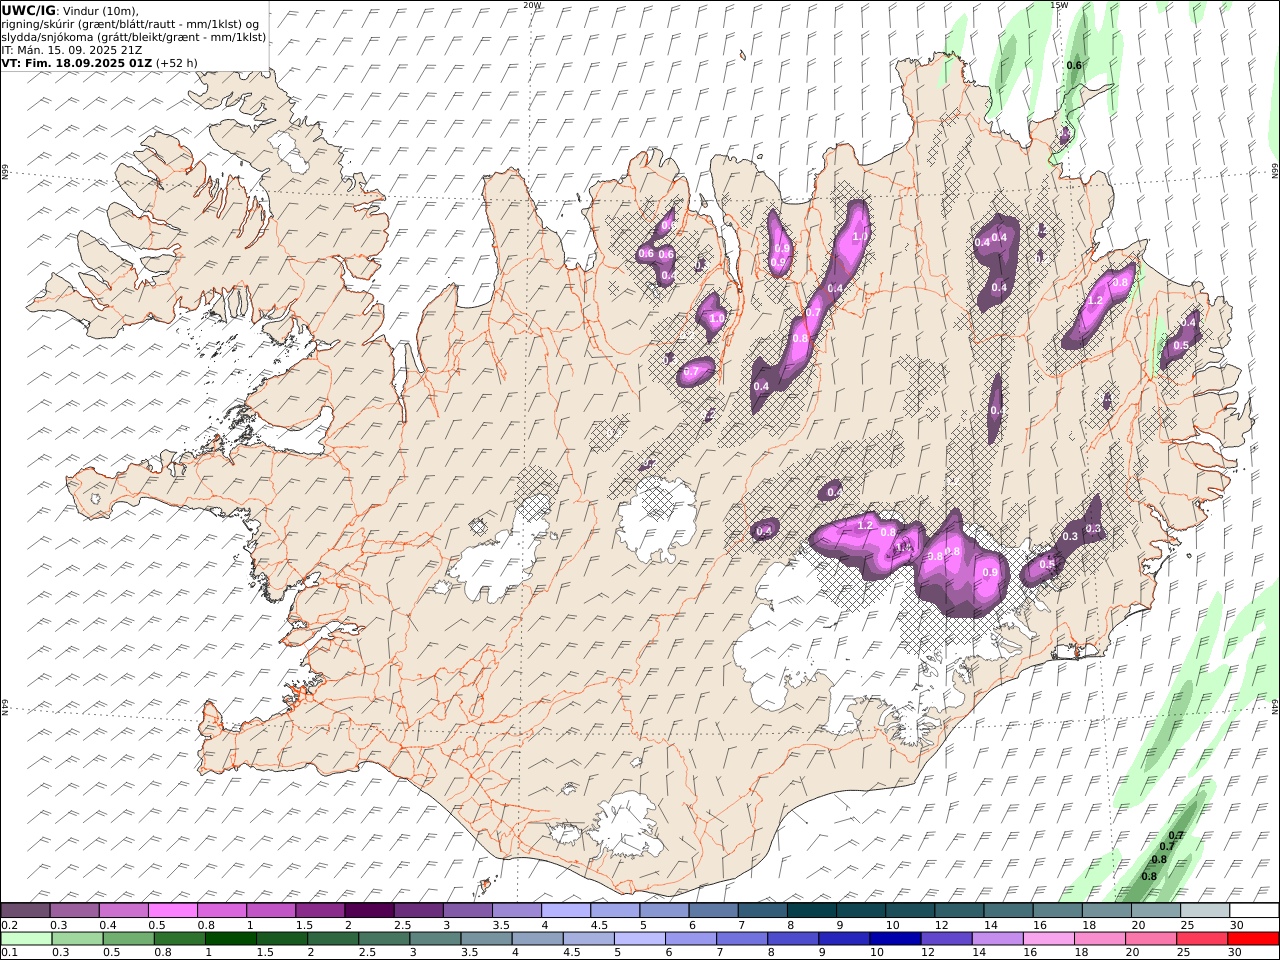
Task: Click the initial time 'IT: Mán. 15. 09. 2025 21Z'
Action: coord(74,50)
